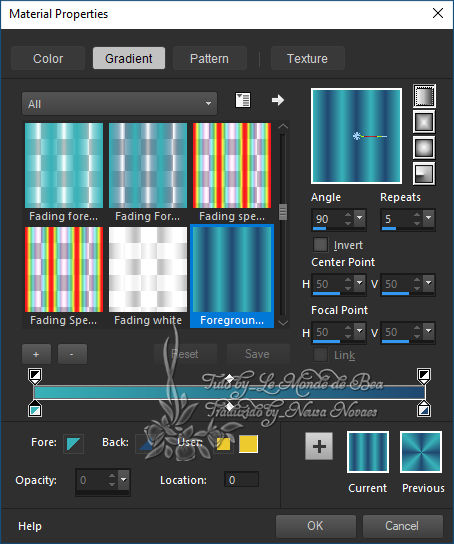Expand the Repeats value dropdown arrow
Viewport: 454px width, 544px height.
tap(429, 218)
